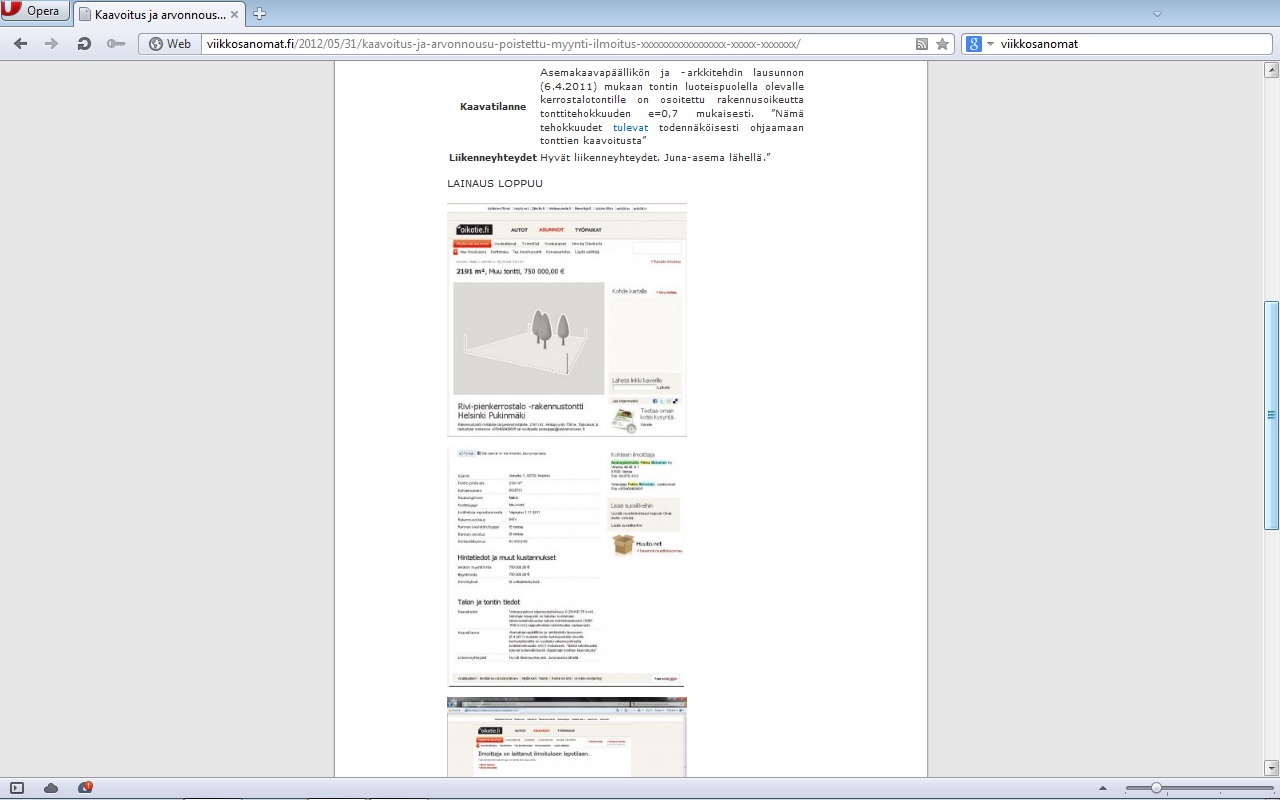Open a new tab with plus button

click(x=260, y=13)
